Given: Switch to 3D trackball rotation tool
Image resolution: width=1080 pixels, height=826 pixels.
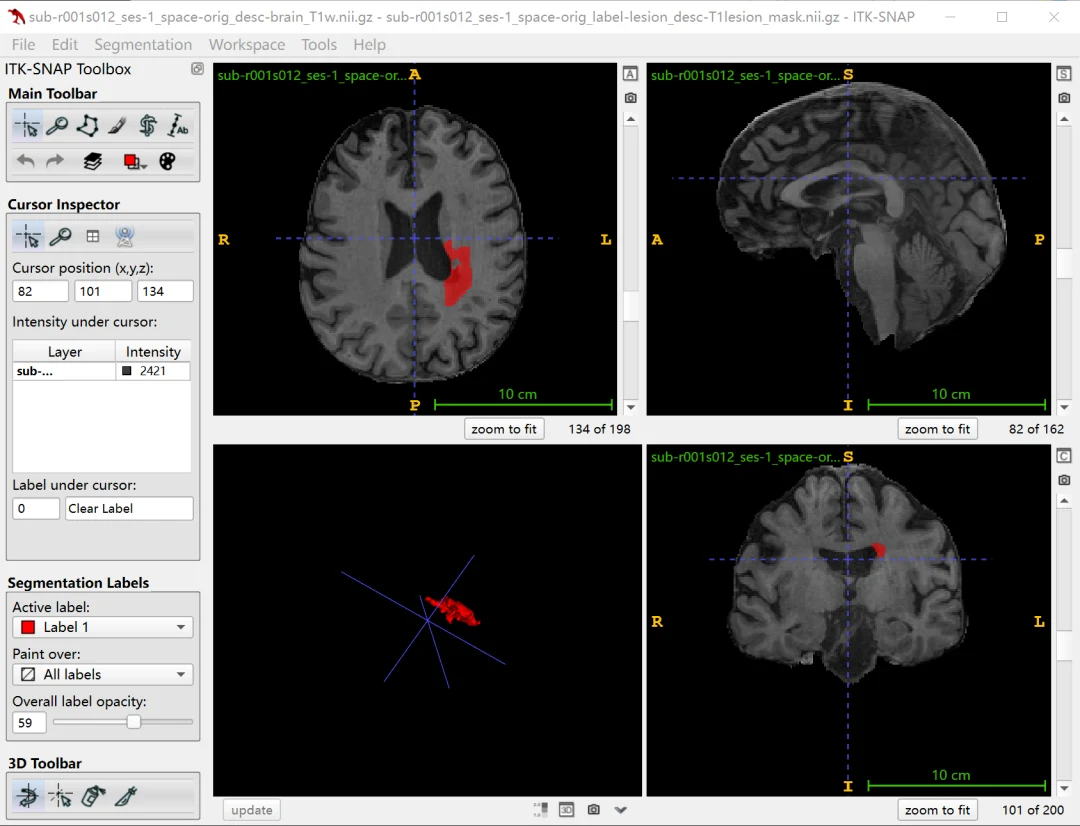Looking at the screenshot, I should click(28, 796).
